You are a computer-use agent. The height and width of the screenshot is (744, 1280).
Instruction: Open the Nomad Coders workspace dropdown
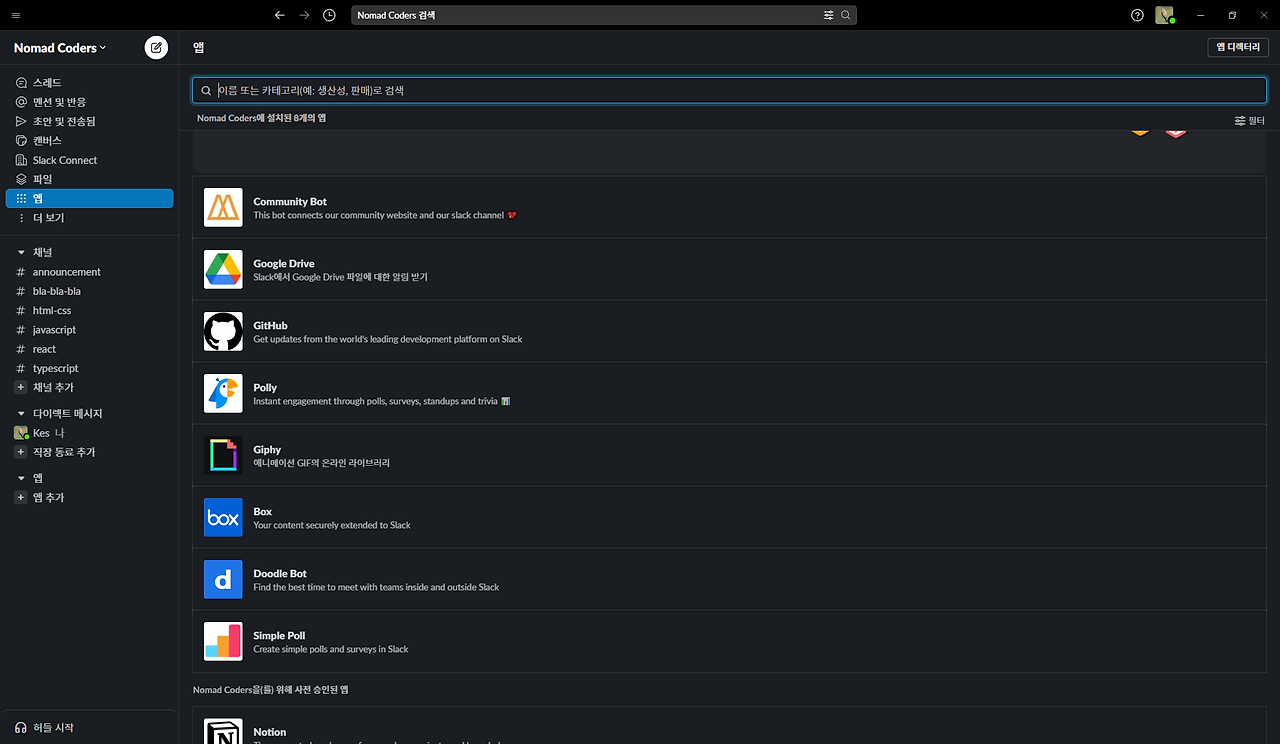coord(60,48)
